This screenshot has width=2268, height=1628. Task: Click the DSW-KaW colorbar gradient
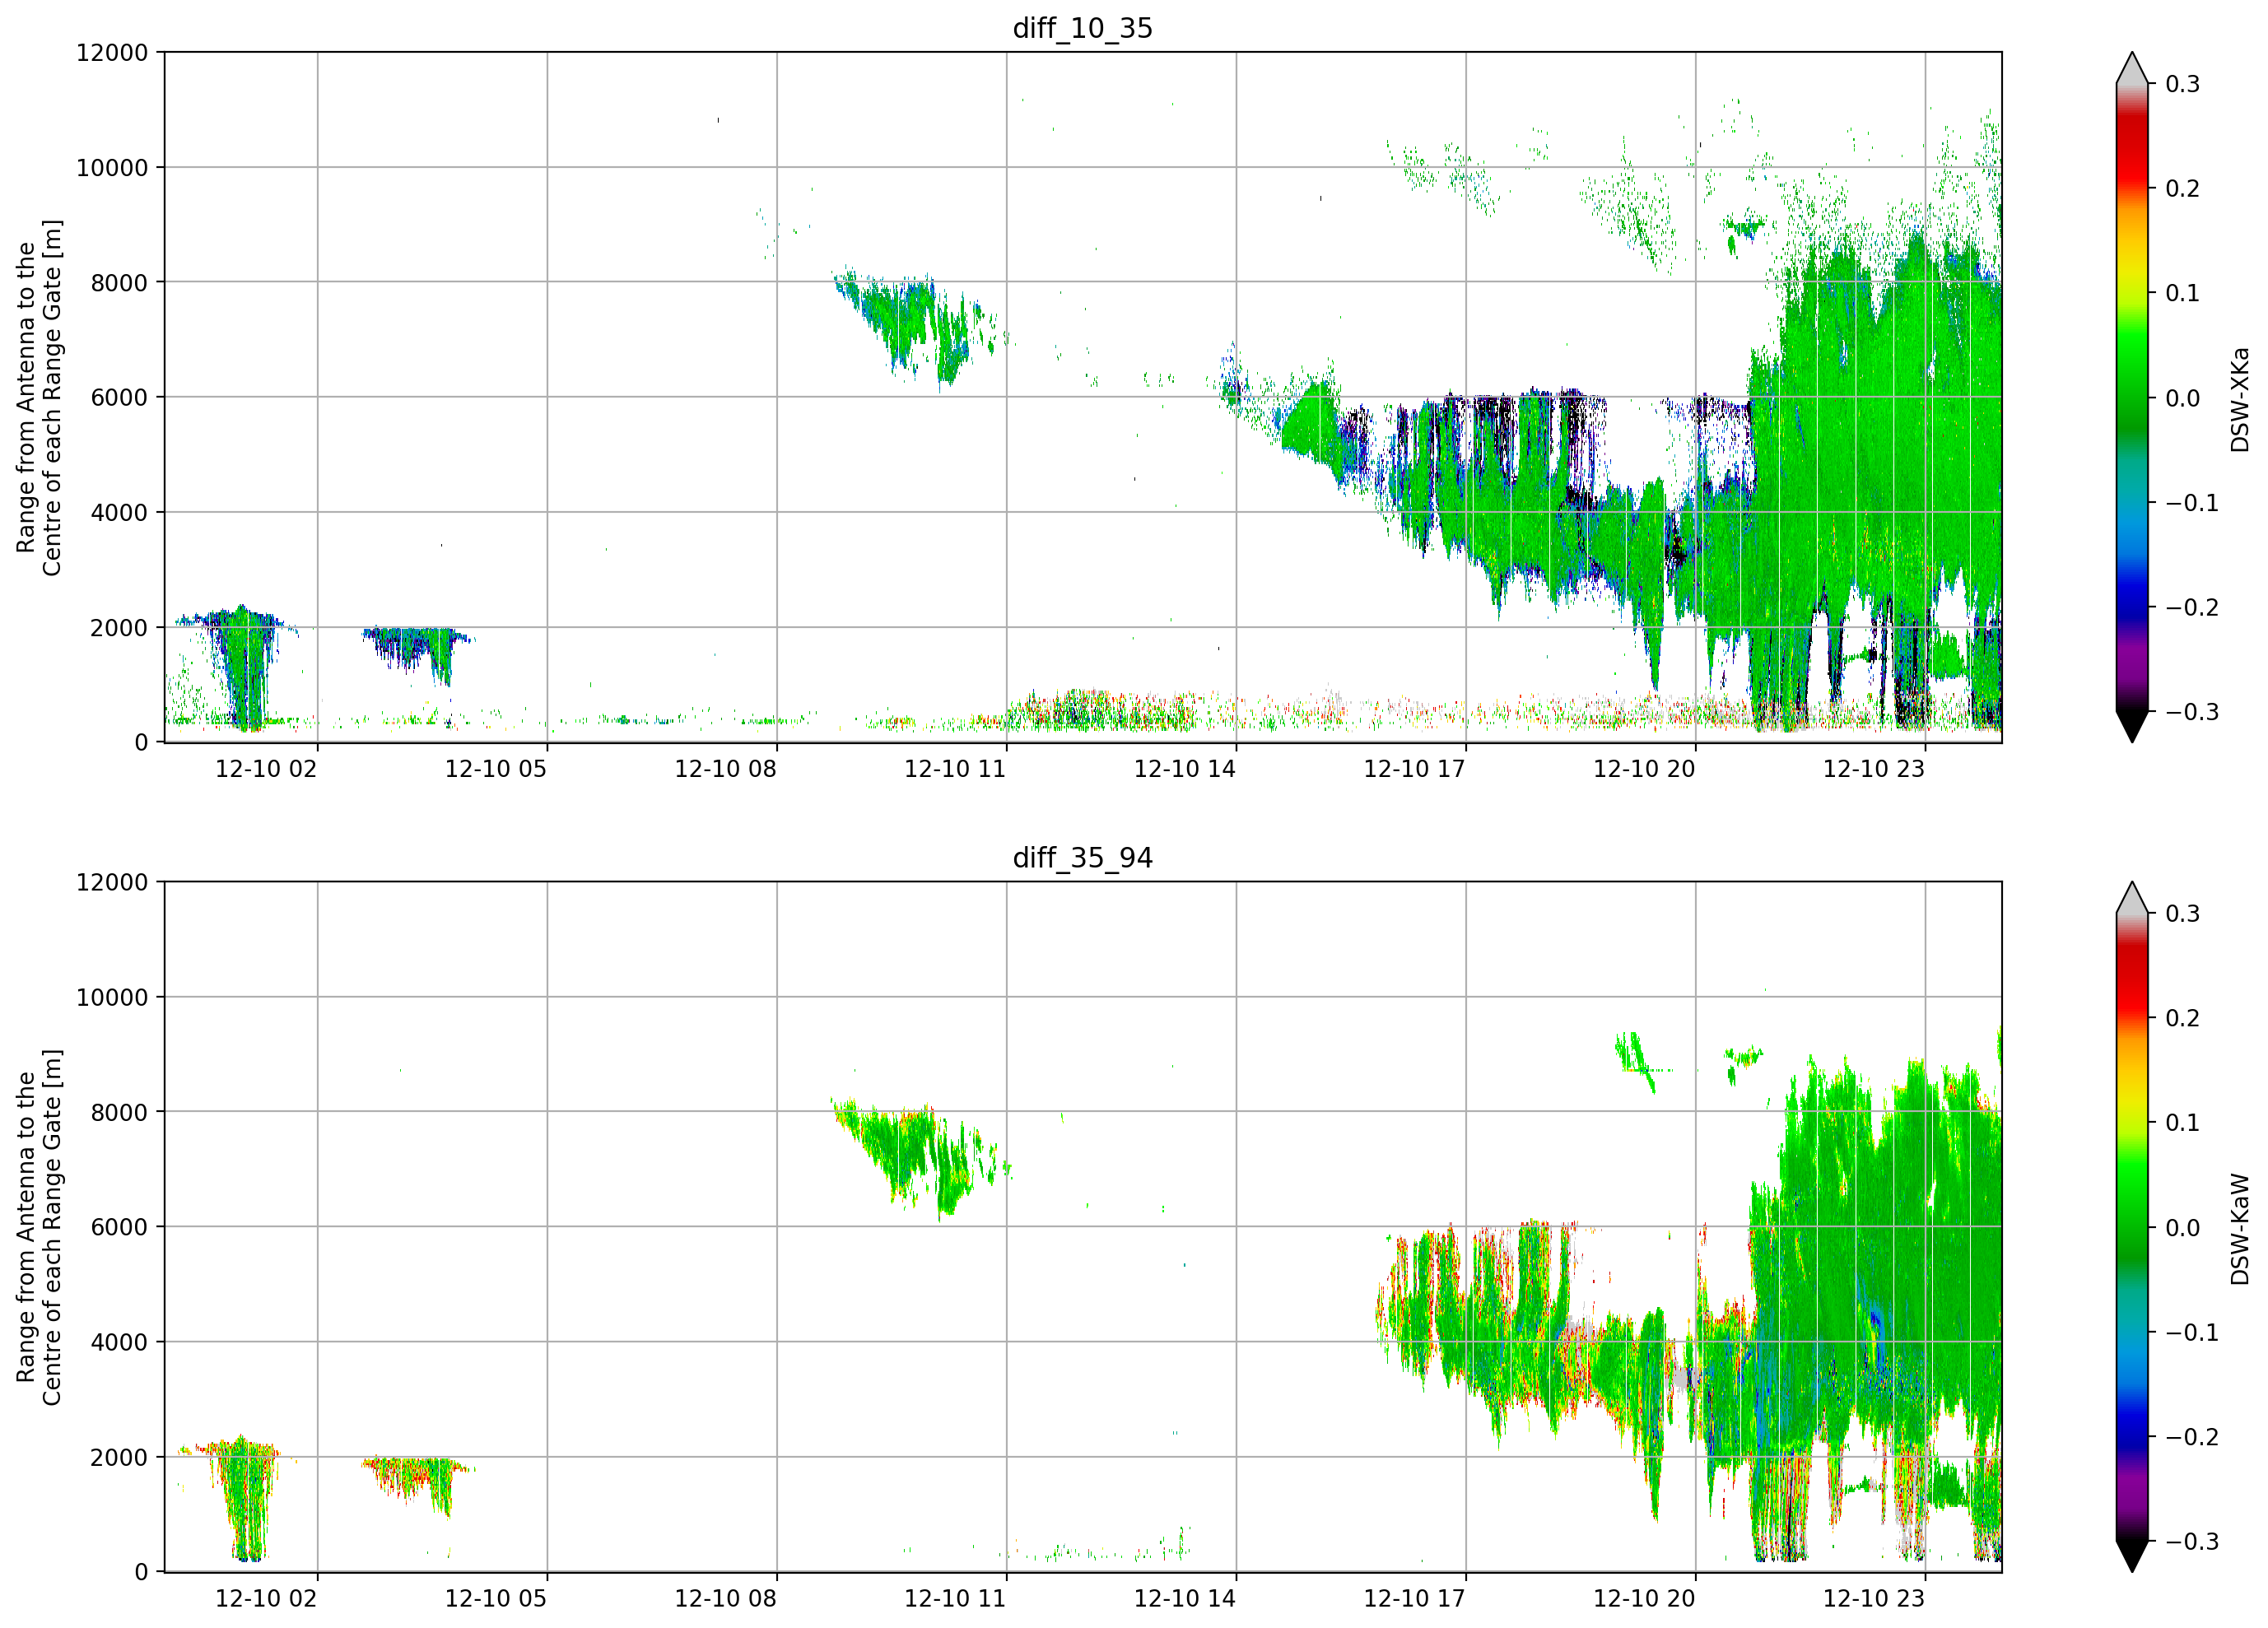2132,1227
